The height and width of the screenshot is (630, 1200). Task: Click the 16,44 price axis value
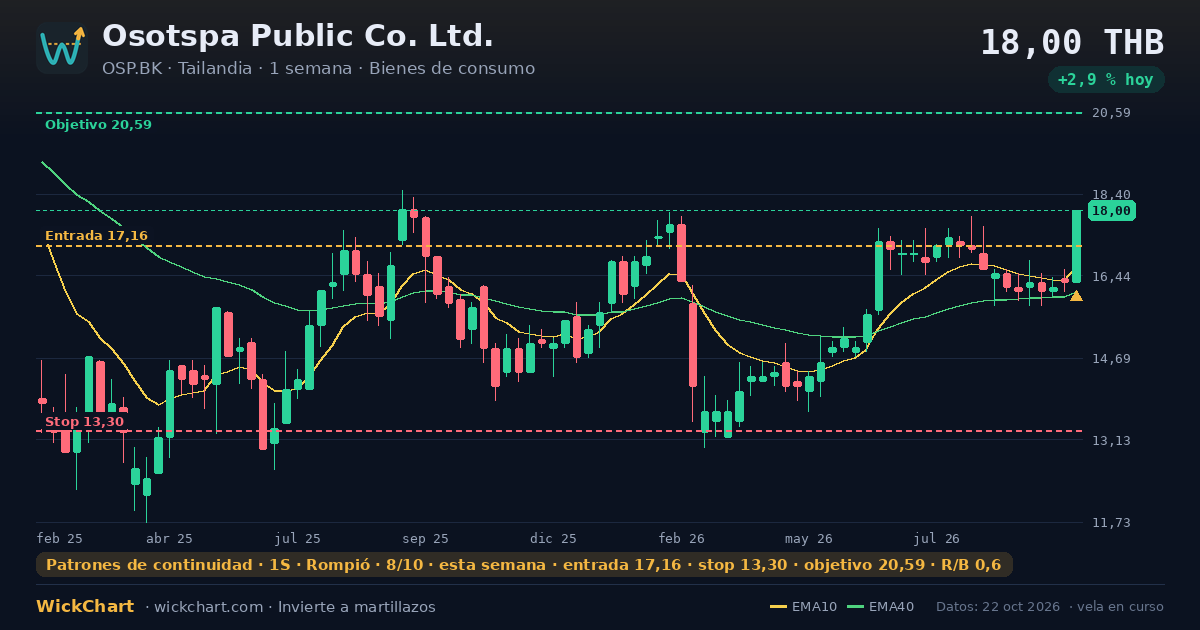[1111, 277]
